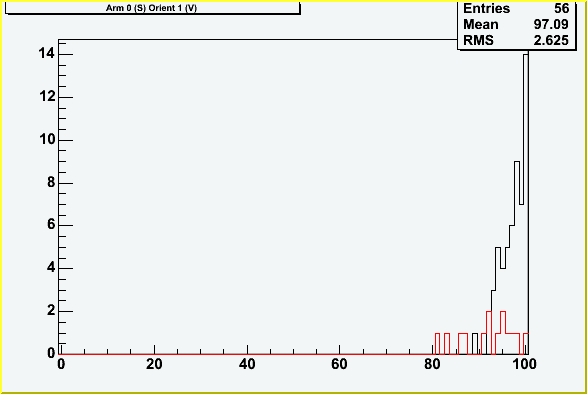Image resolution: width=587 pixels, height=394 pixels.
Task: Click the Y-axis label 6
Action: (x=51, y=225)
